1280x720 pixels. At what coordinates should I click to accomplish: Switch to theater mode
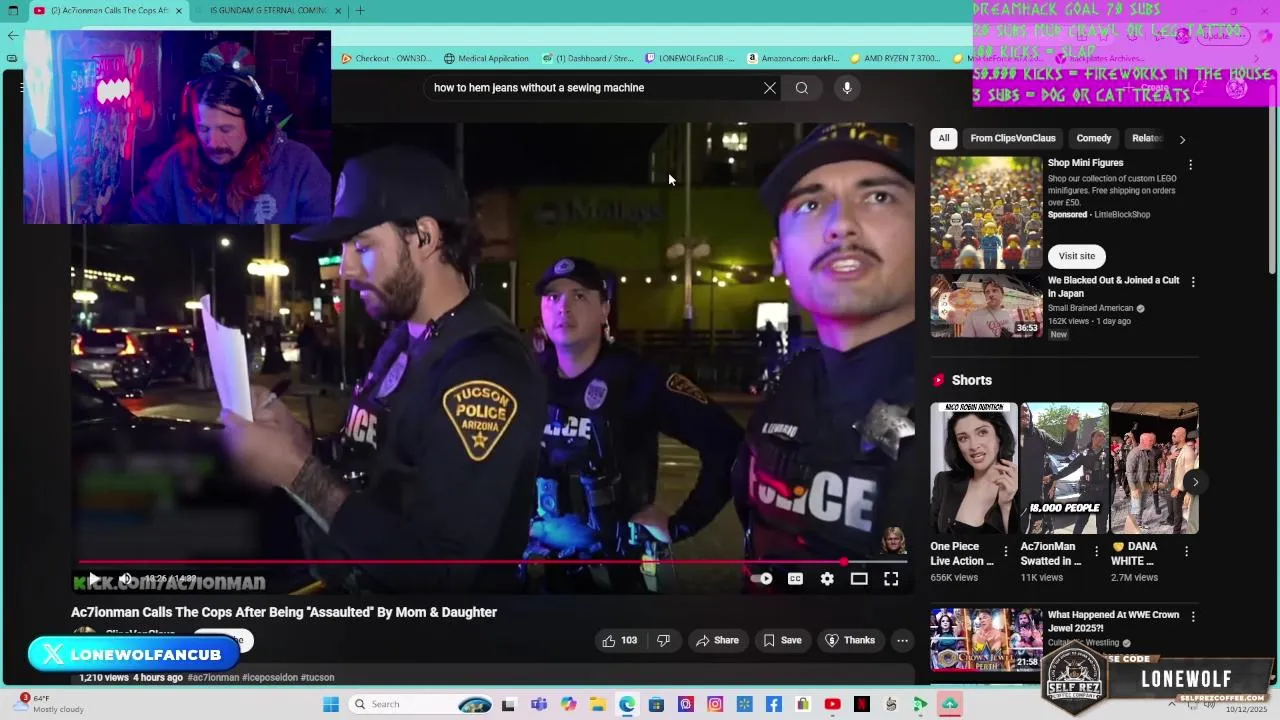tap(859, 579)
